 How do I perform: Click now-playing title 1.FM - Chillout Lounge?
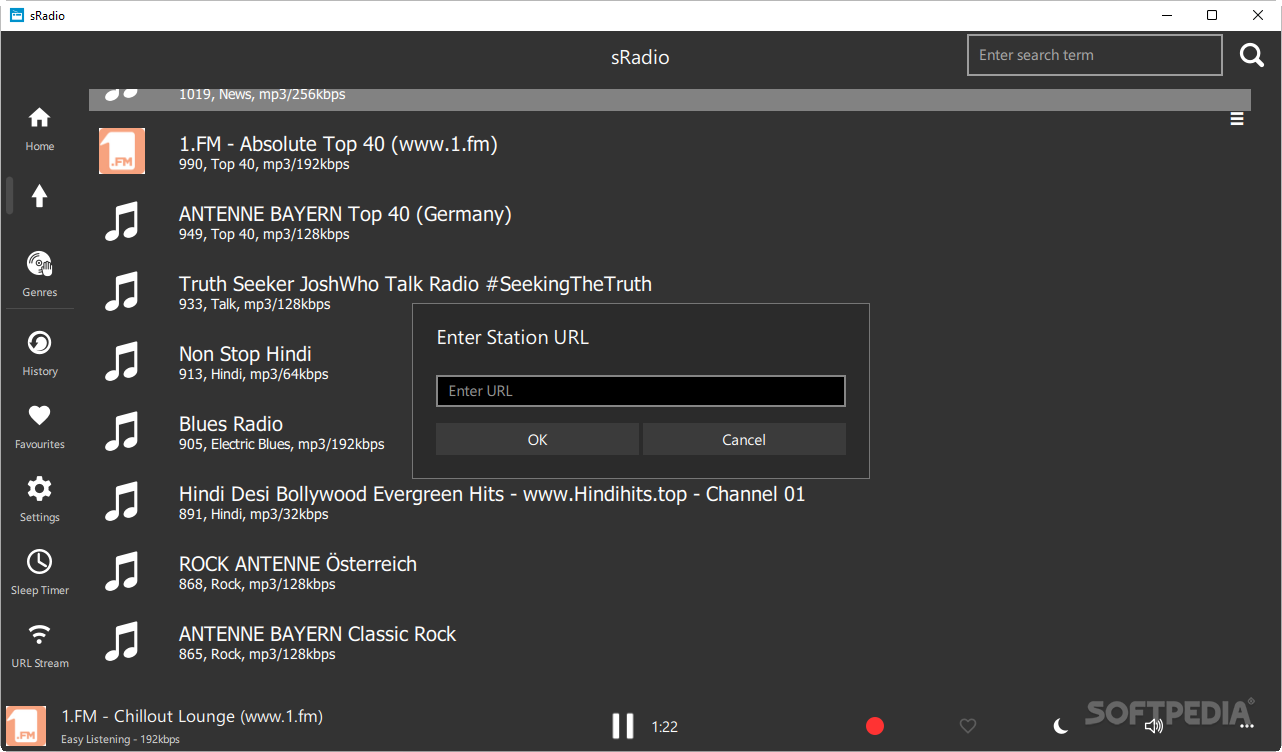point(192,716)
